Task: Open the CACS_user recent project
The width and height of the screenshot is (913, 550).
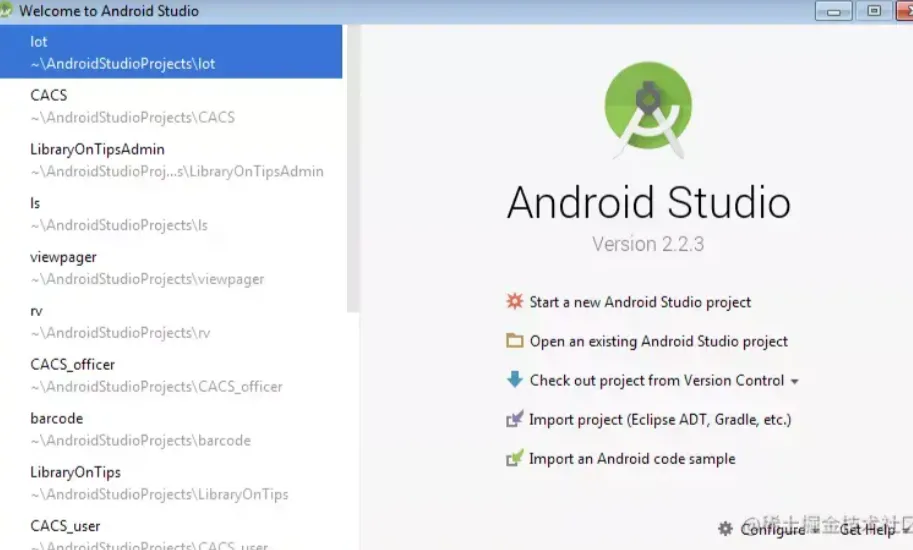Action: click(x=171, y=533)
